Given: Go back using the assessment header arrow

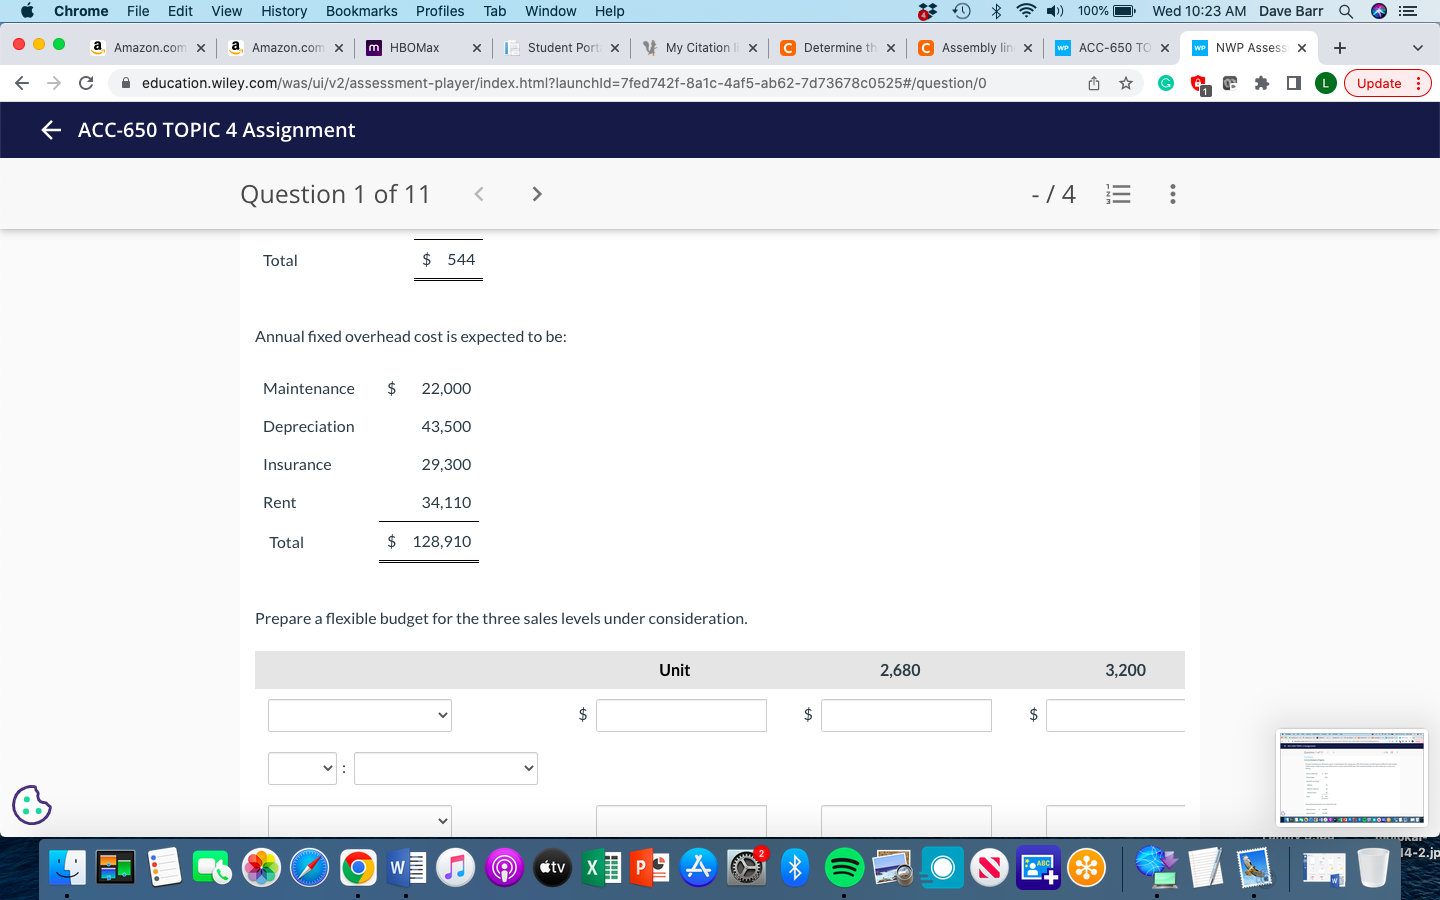Looking at the screenshot, I should (50, 129).
